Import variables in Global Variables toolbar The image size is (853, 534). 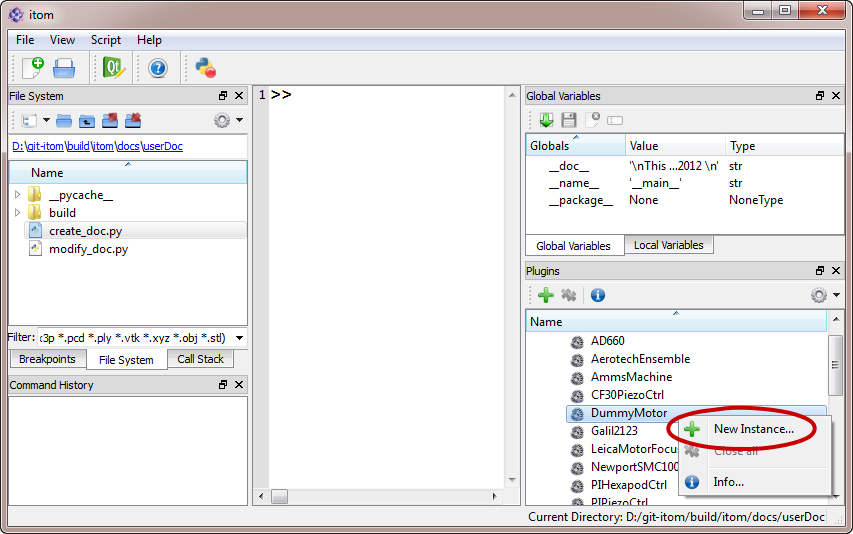click(546, 120)
